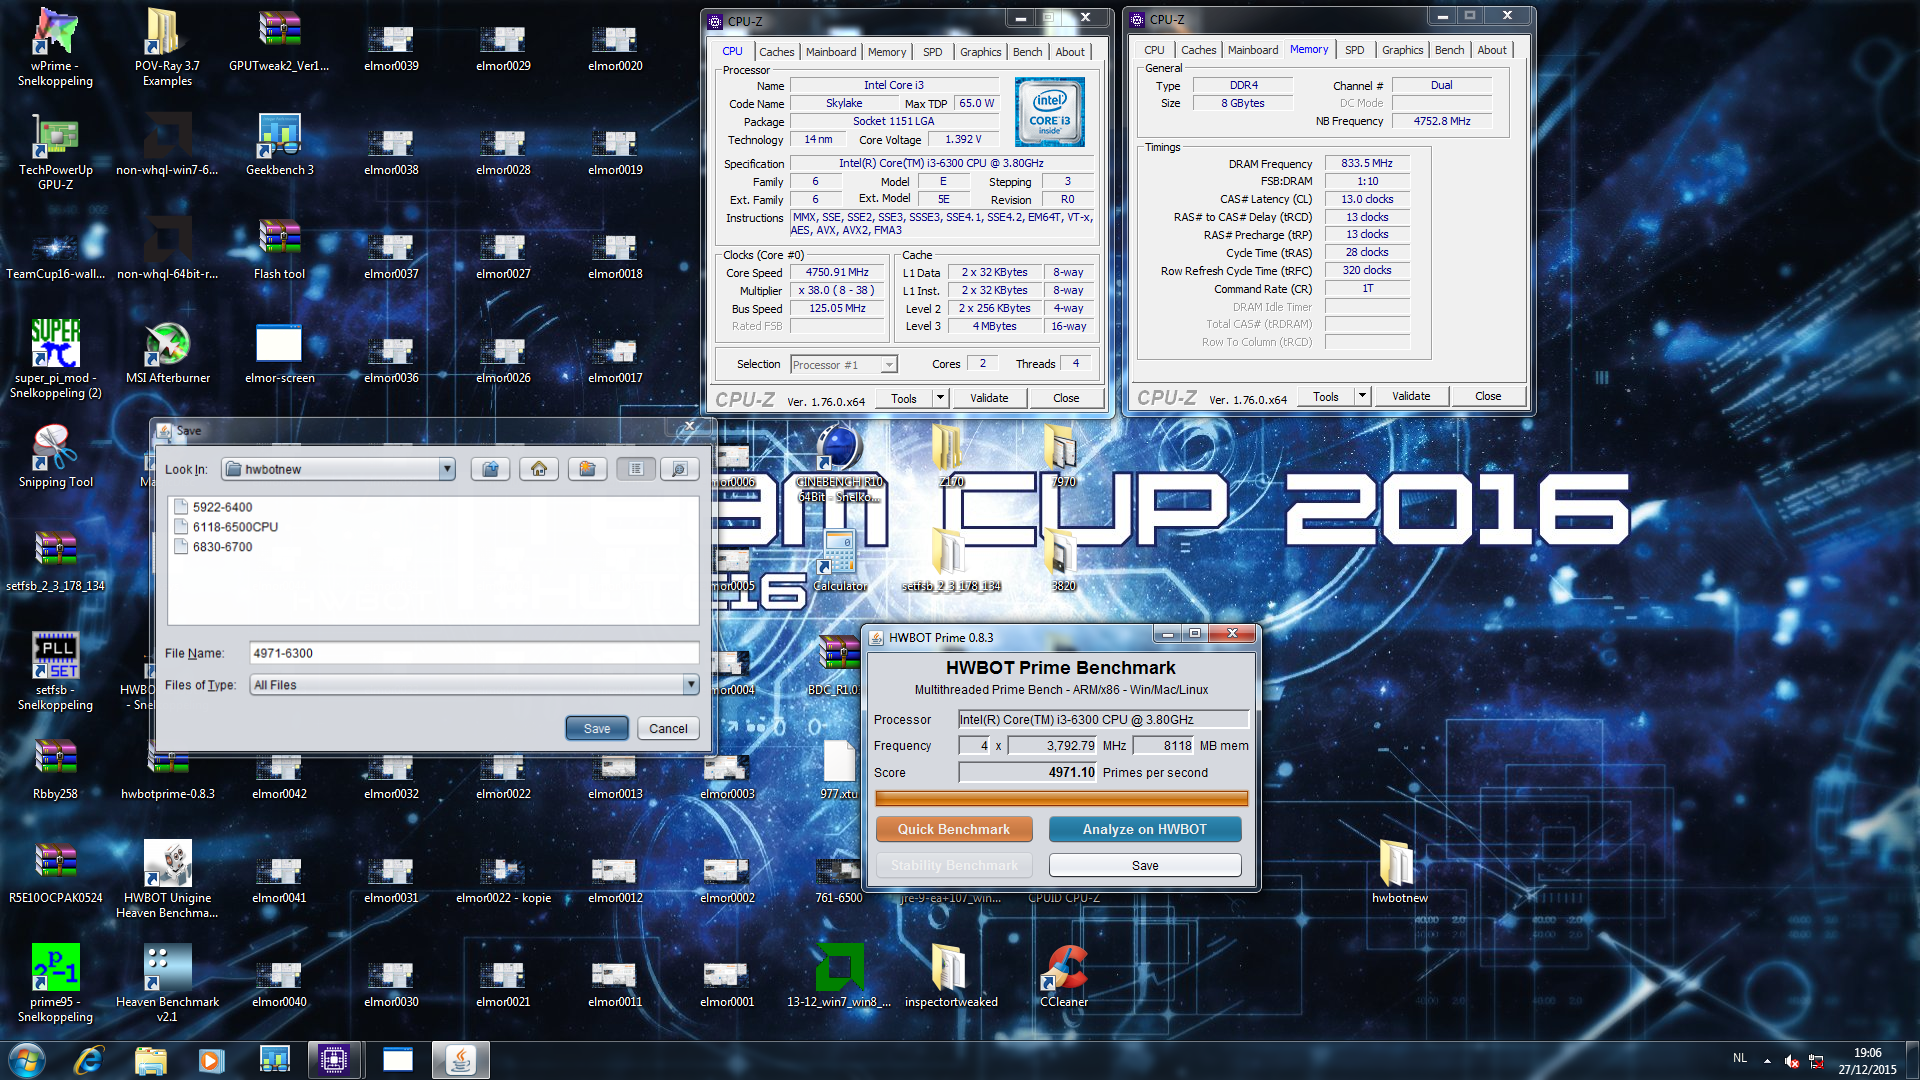Click Validate in right CPU-Z window

1411,396
